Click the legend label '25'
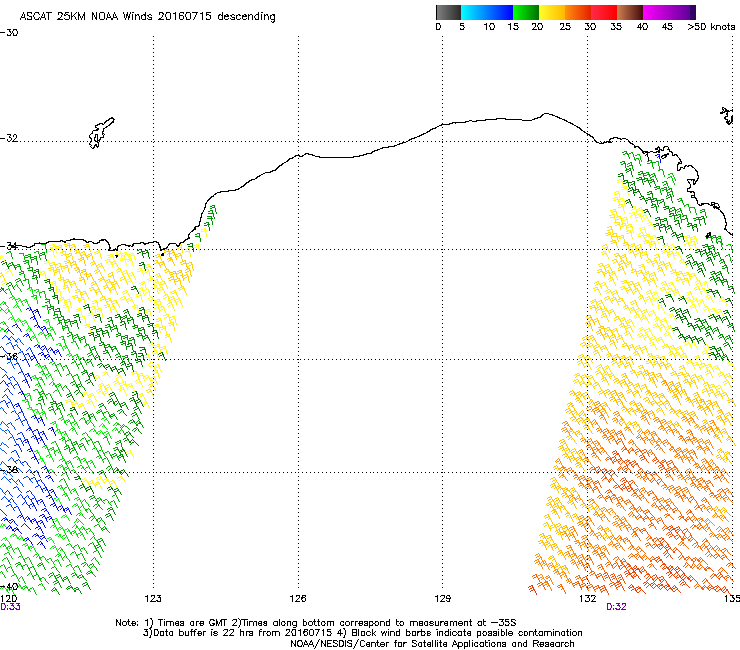This screenshot has width=740, height=650. click(x=565, y=26)
